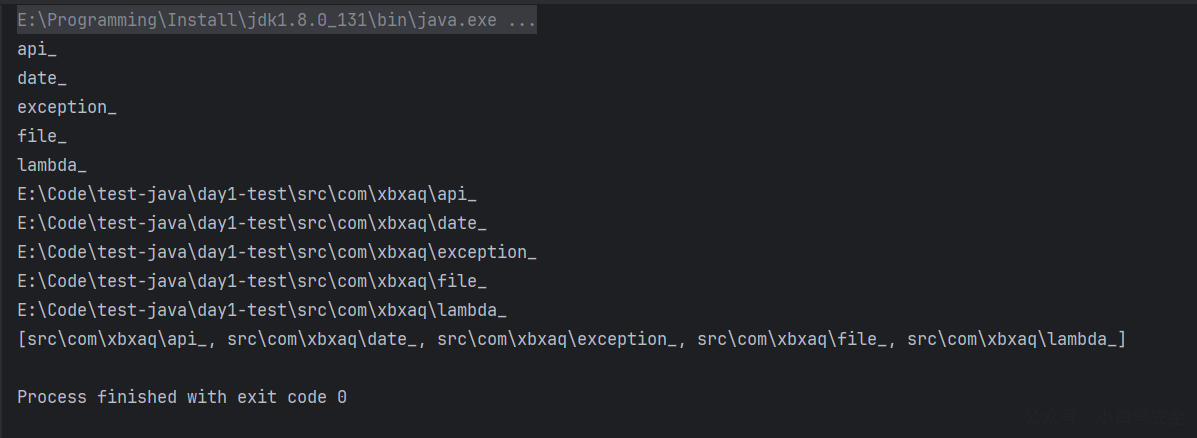Image resolution: width=1197 pixels, height=438 pixels.
Task: Click src\com\xbxaq\exception_ in the bracketed list
Action: pyautogui.click(x=557, y=340)
